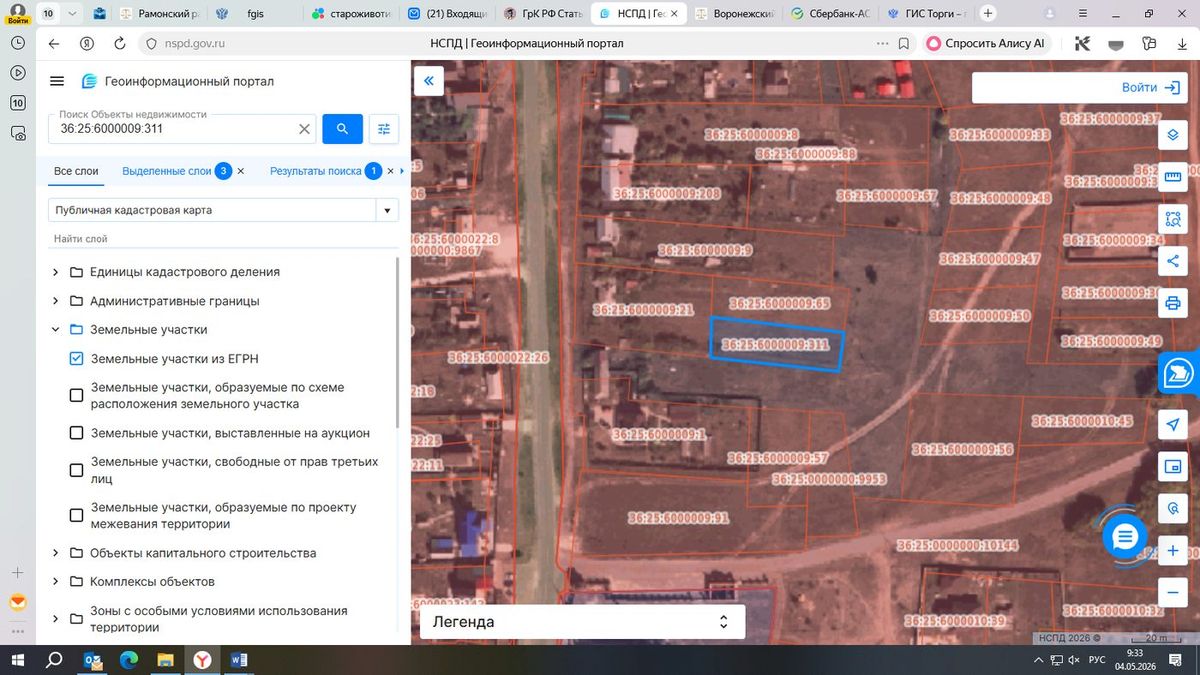Zoom in the map with plus button

pyautogui.click(x=1174, y=551)
